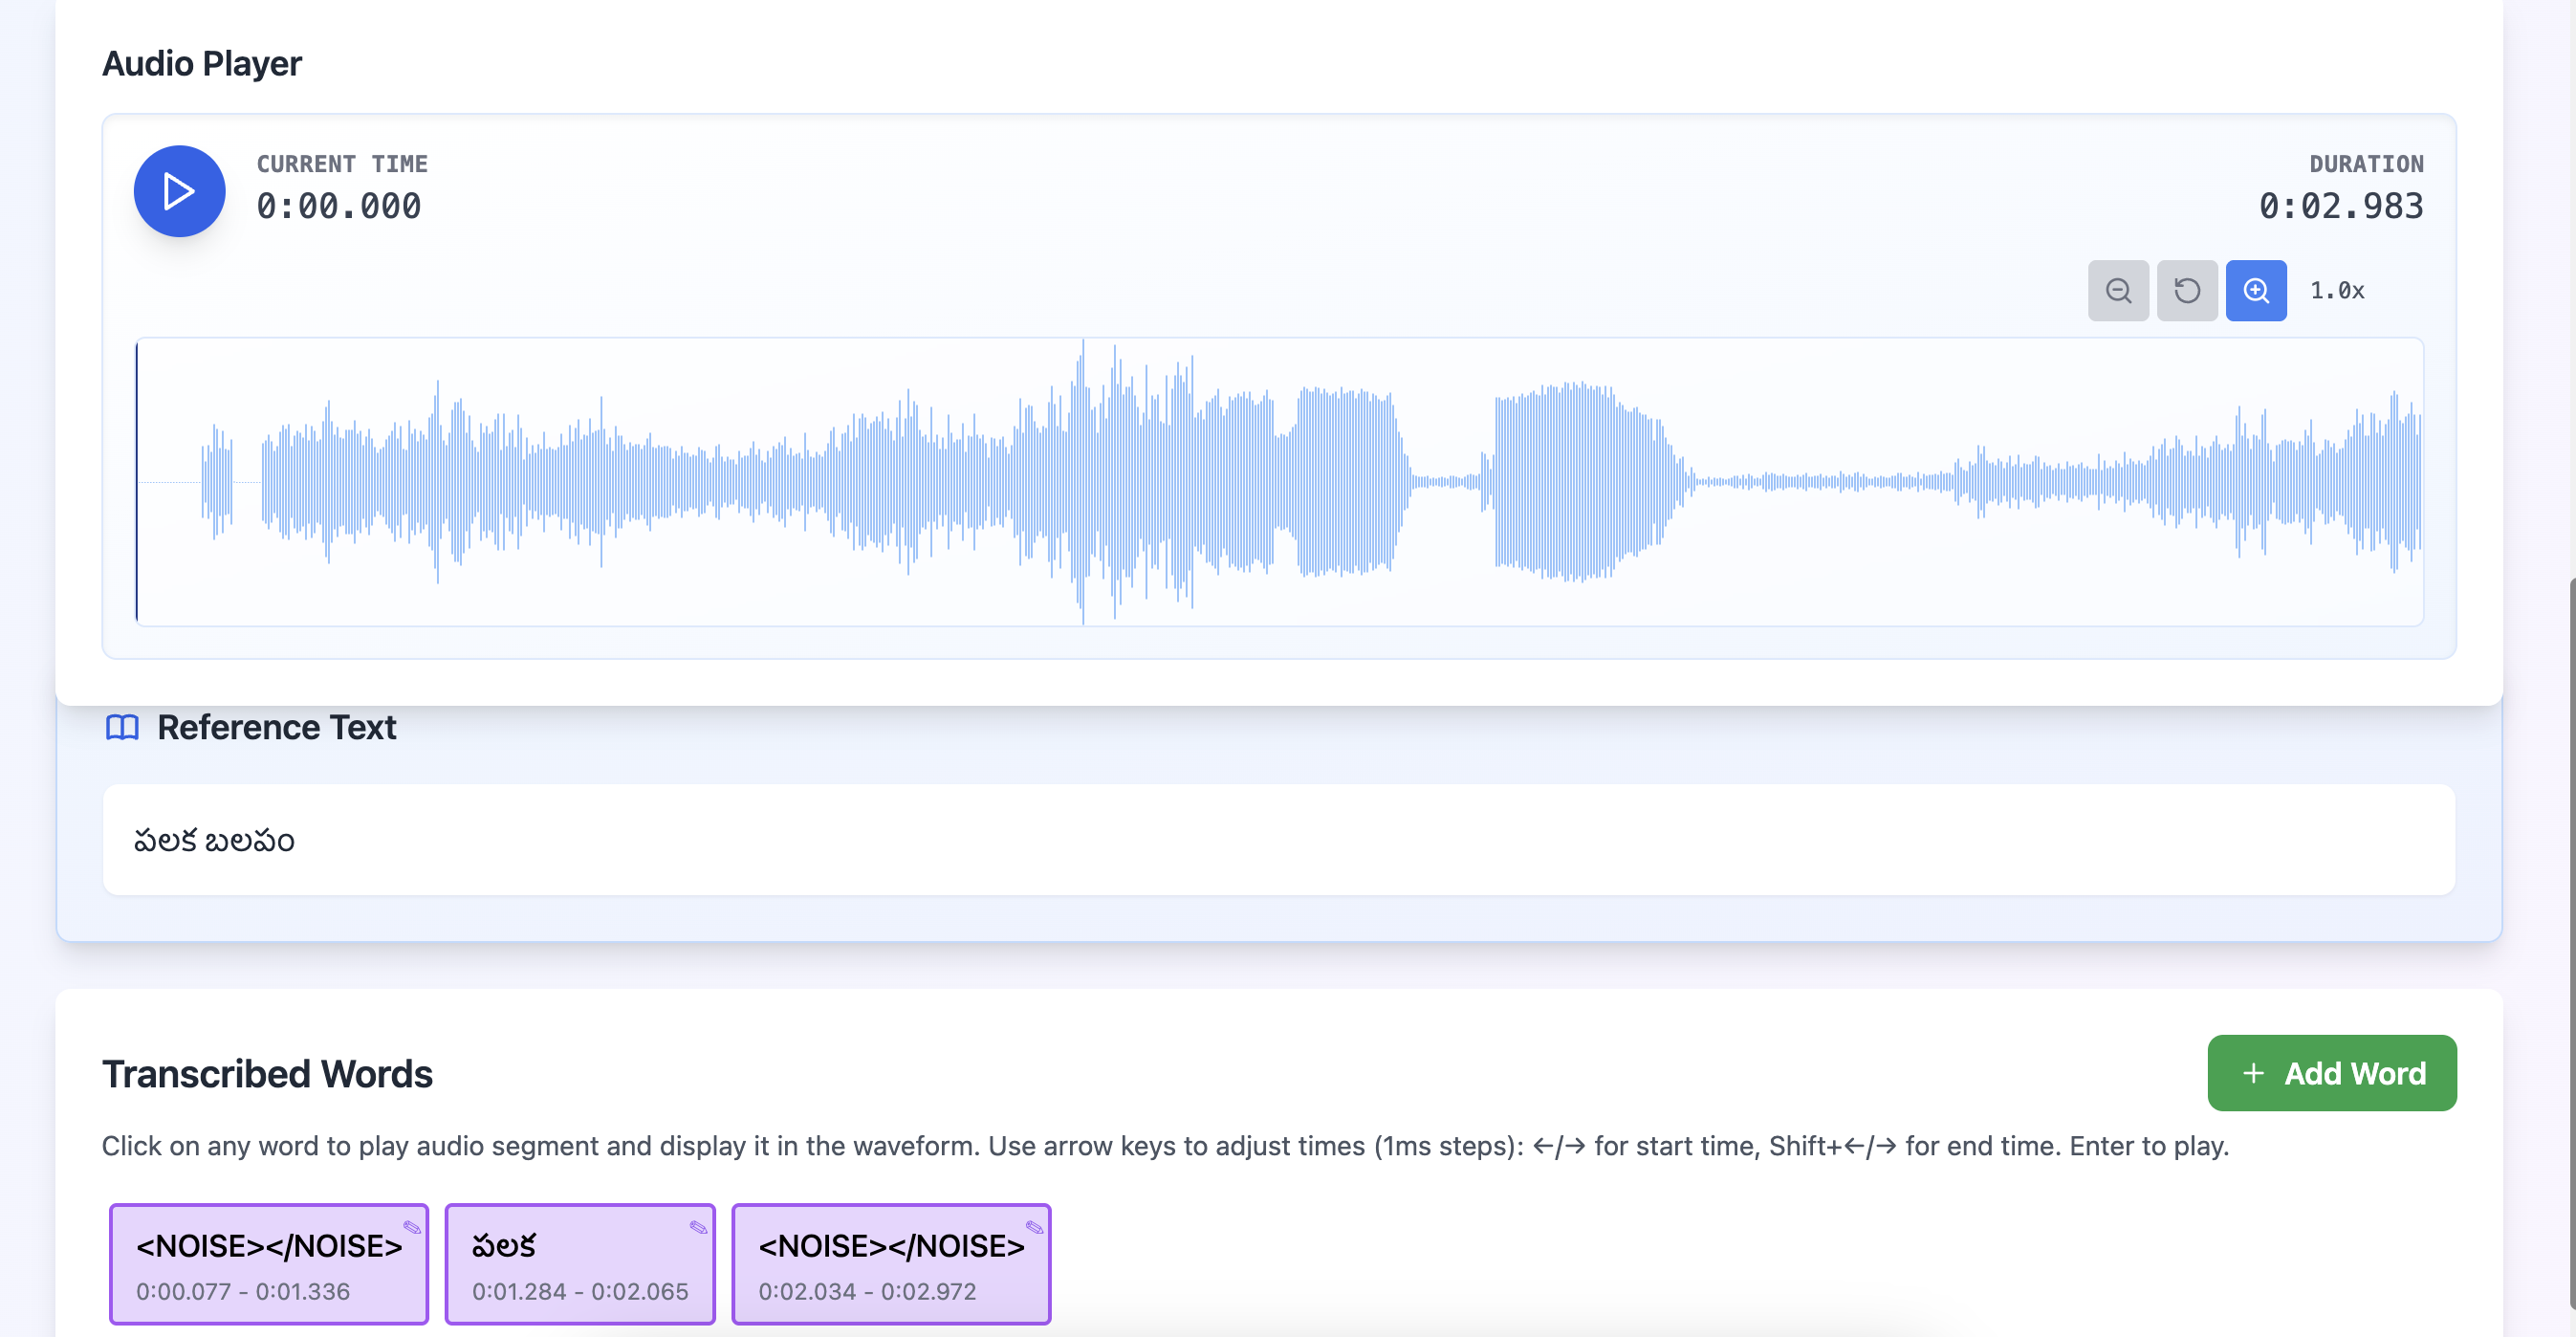
Task: Click the current time 0:00.000 readout
Action: (339, 206)
